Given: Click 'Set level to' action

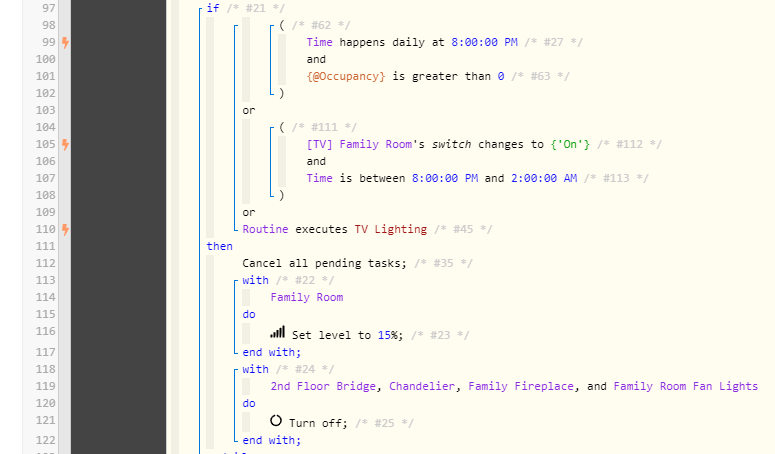Looking at the screenshot, I should [331, 335].
